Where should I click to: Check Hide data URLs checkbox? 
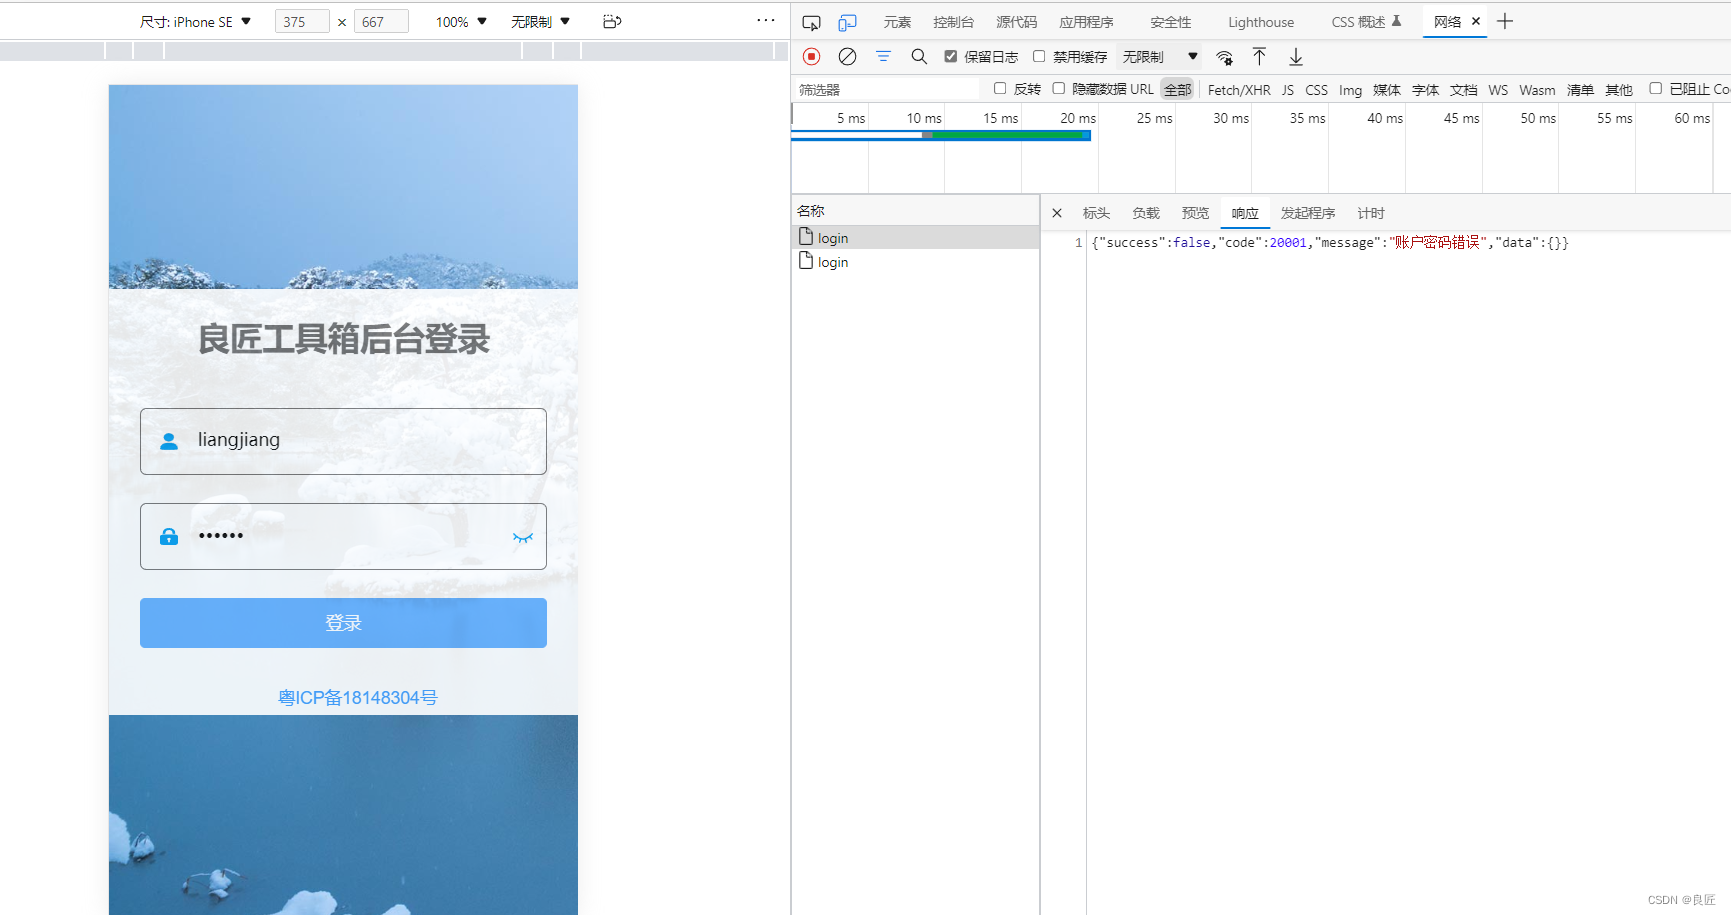pos(1058,89)
